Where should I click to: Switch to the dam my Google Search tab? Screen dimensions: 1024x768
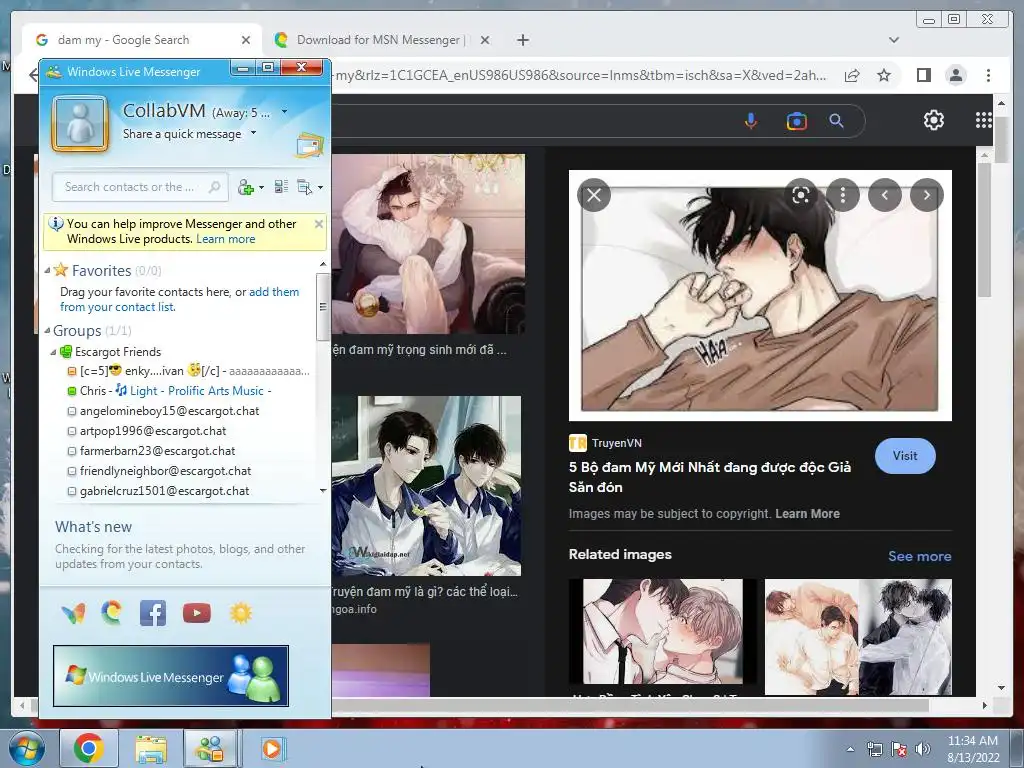pyautogui.click(x=140, y=40)
